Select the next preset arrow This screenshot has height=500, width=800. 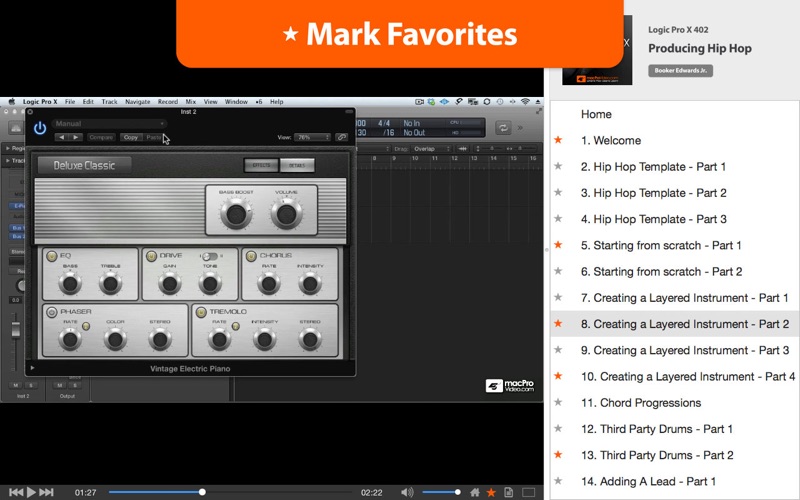point(76,137)
